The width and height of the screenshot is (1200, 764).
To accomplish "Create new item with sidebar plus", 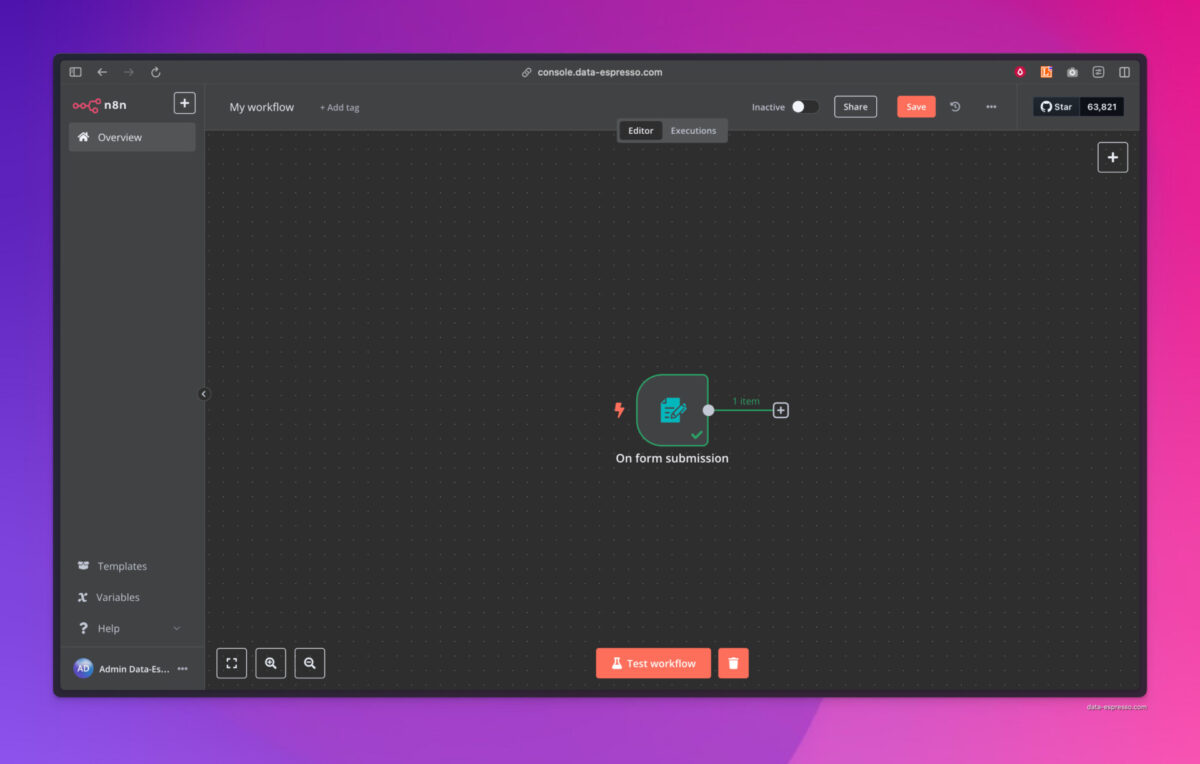I will (x=184, y=103).
